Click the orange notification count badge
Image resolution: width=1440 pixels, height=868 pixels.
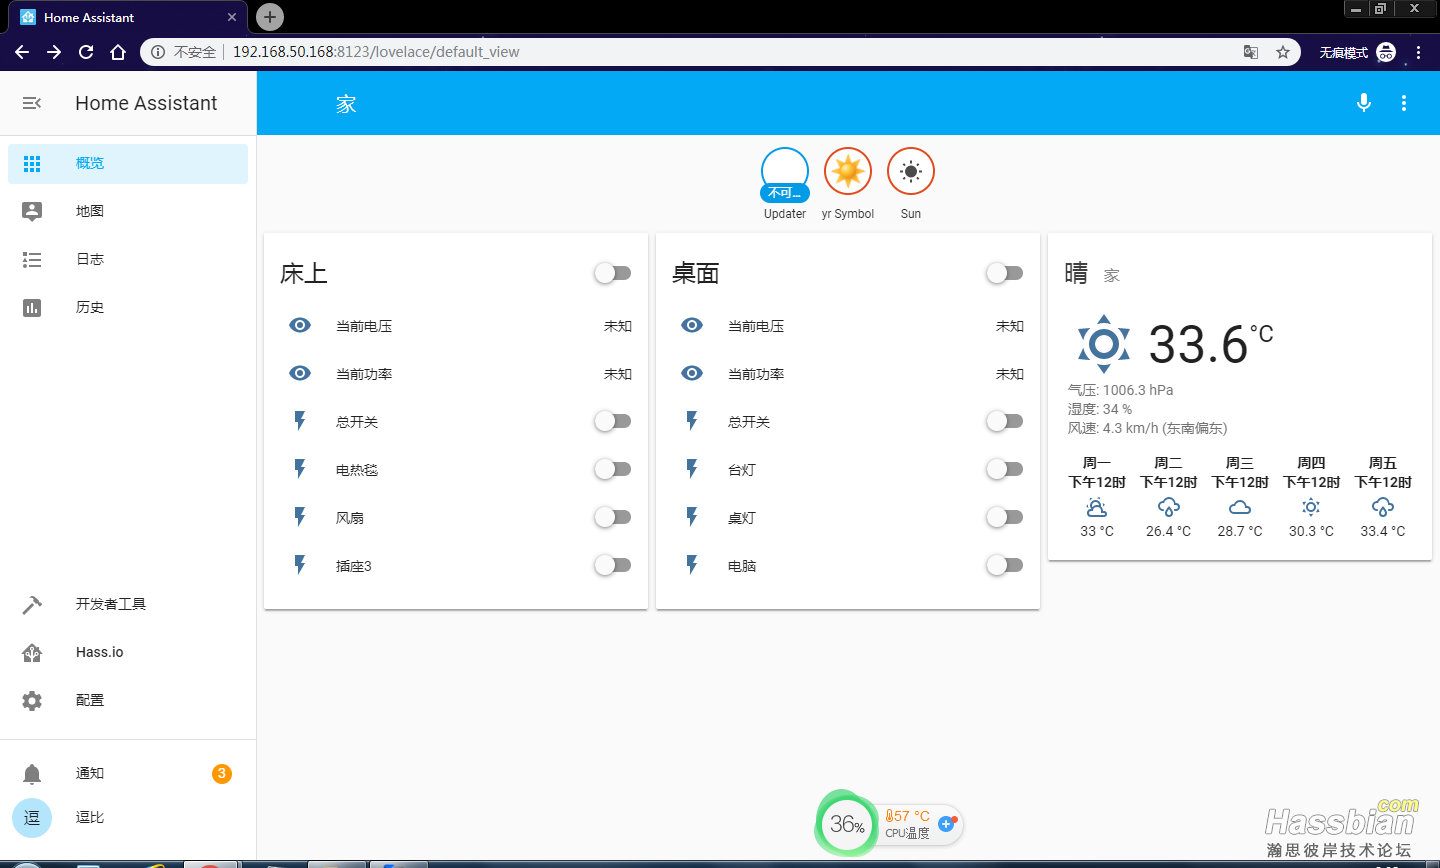pos(222,773)
